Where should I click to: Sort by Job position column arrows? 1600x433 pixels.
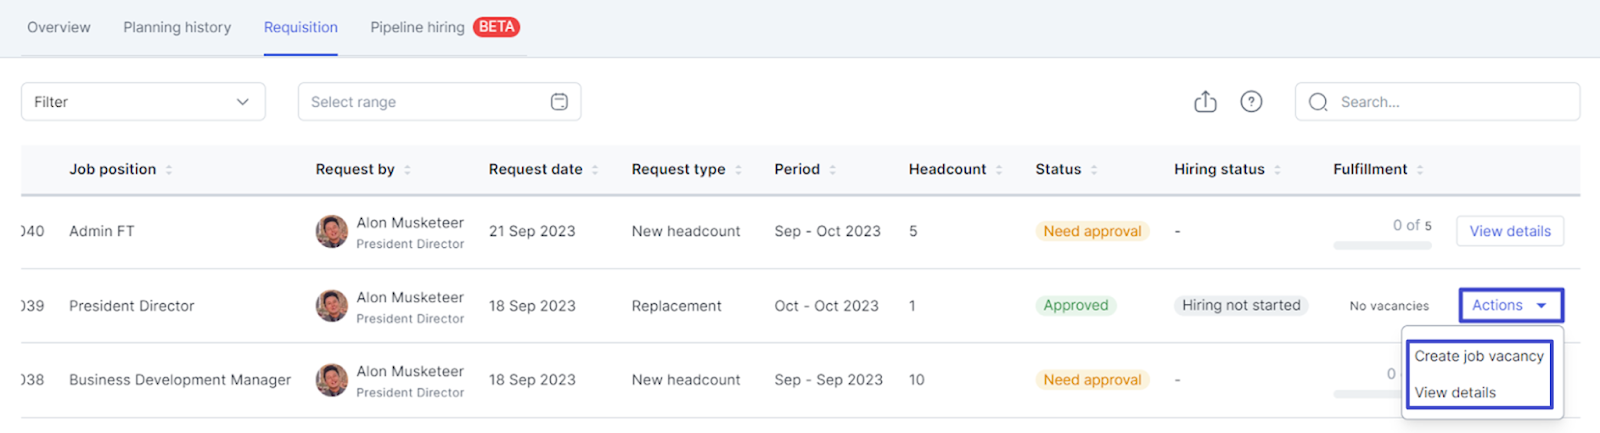click(x=169, y=170)
